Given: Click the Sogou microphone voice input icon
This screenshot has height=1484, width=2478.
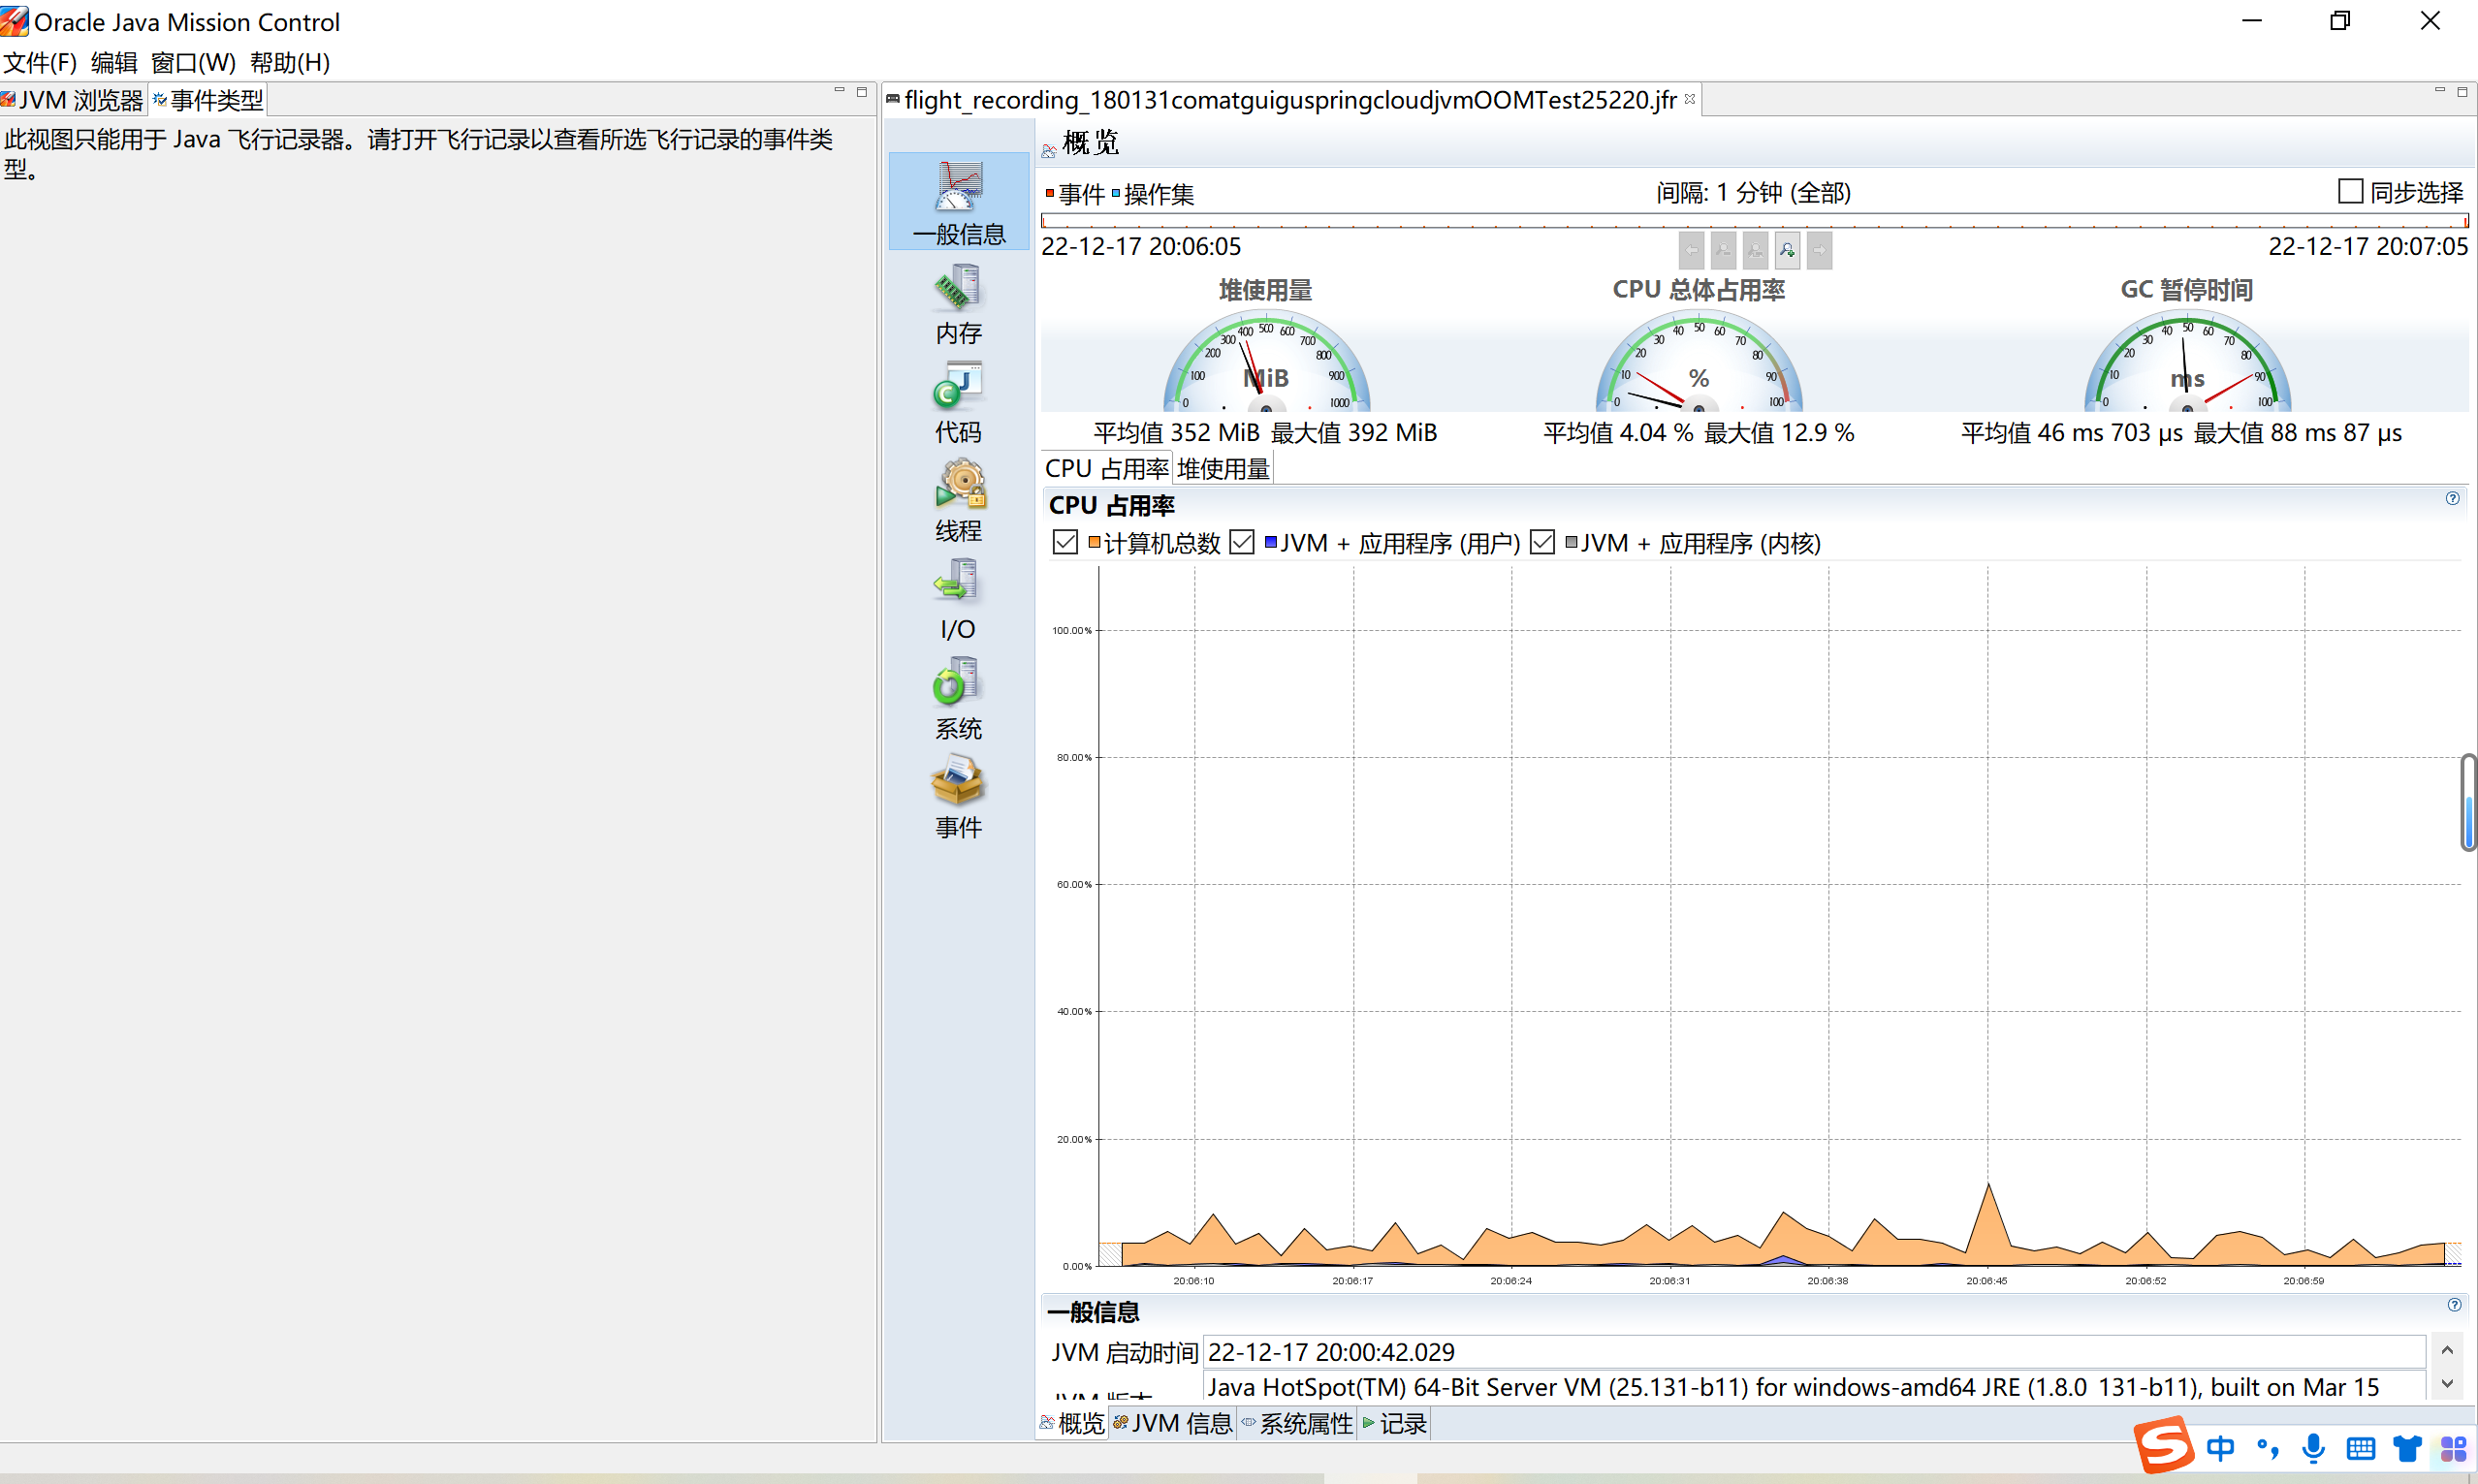Looking at the screenshot, I should (x=2313, y=1448).
